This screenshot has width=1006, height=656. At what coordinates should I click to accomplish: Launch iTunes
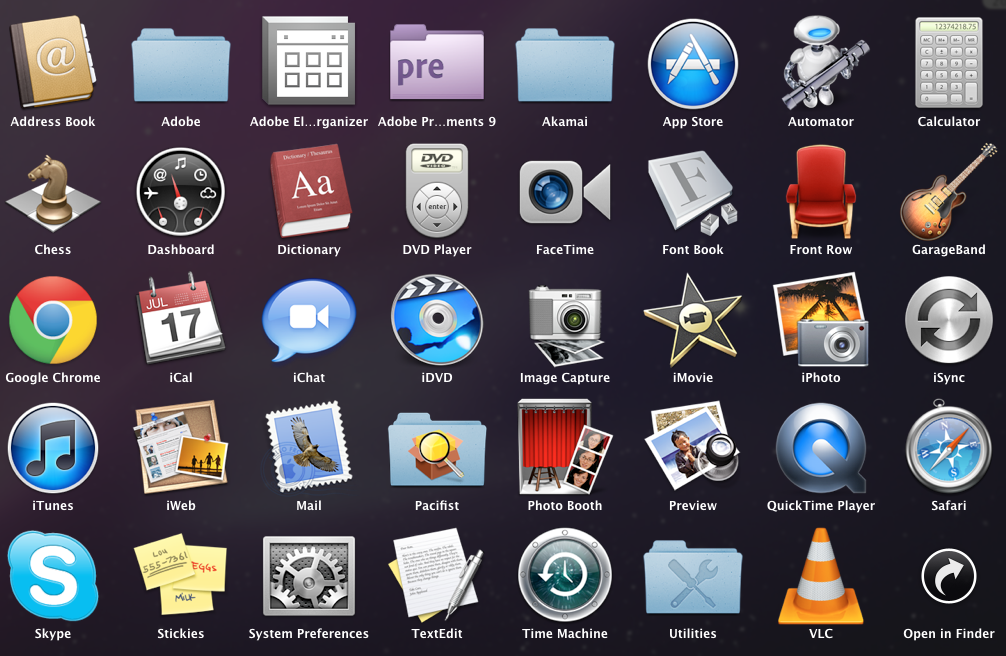pos(53,448)
